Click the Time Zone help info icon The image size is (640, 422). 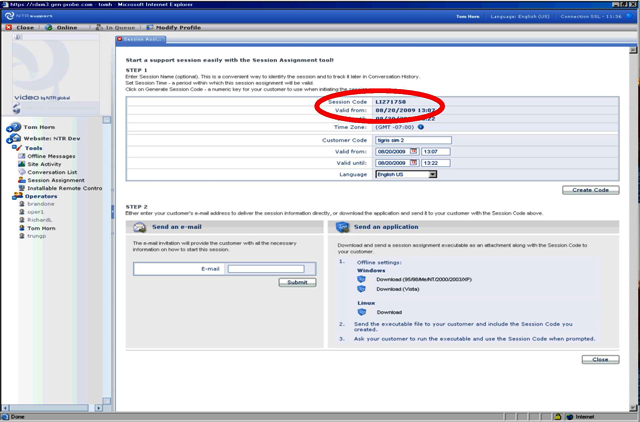(421, 127)
